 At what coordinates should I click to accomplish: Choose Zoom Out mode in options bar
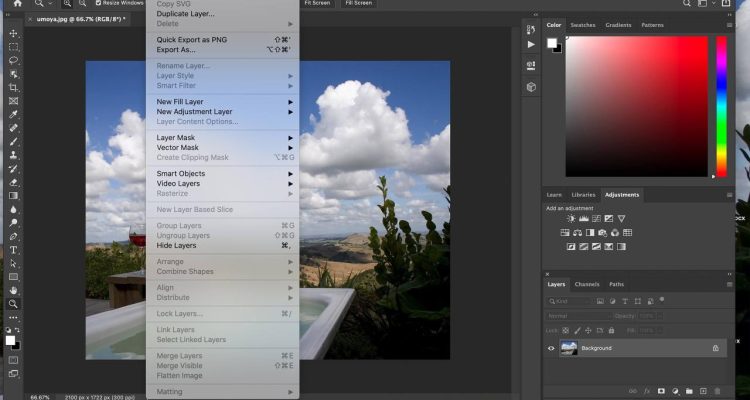point(82,3)
